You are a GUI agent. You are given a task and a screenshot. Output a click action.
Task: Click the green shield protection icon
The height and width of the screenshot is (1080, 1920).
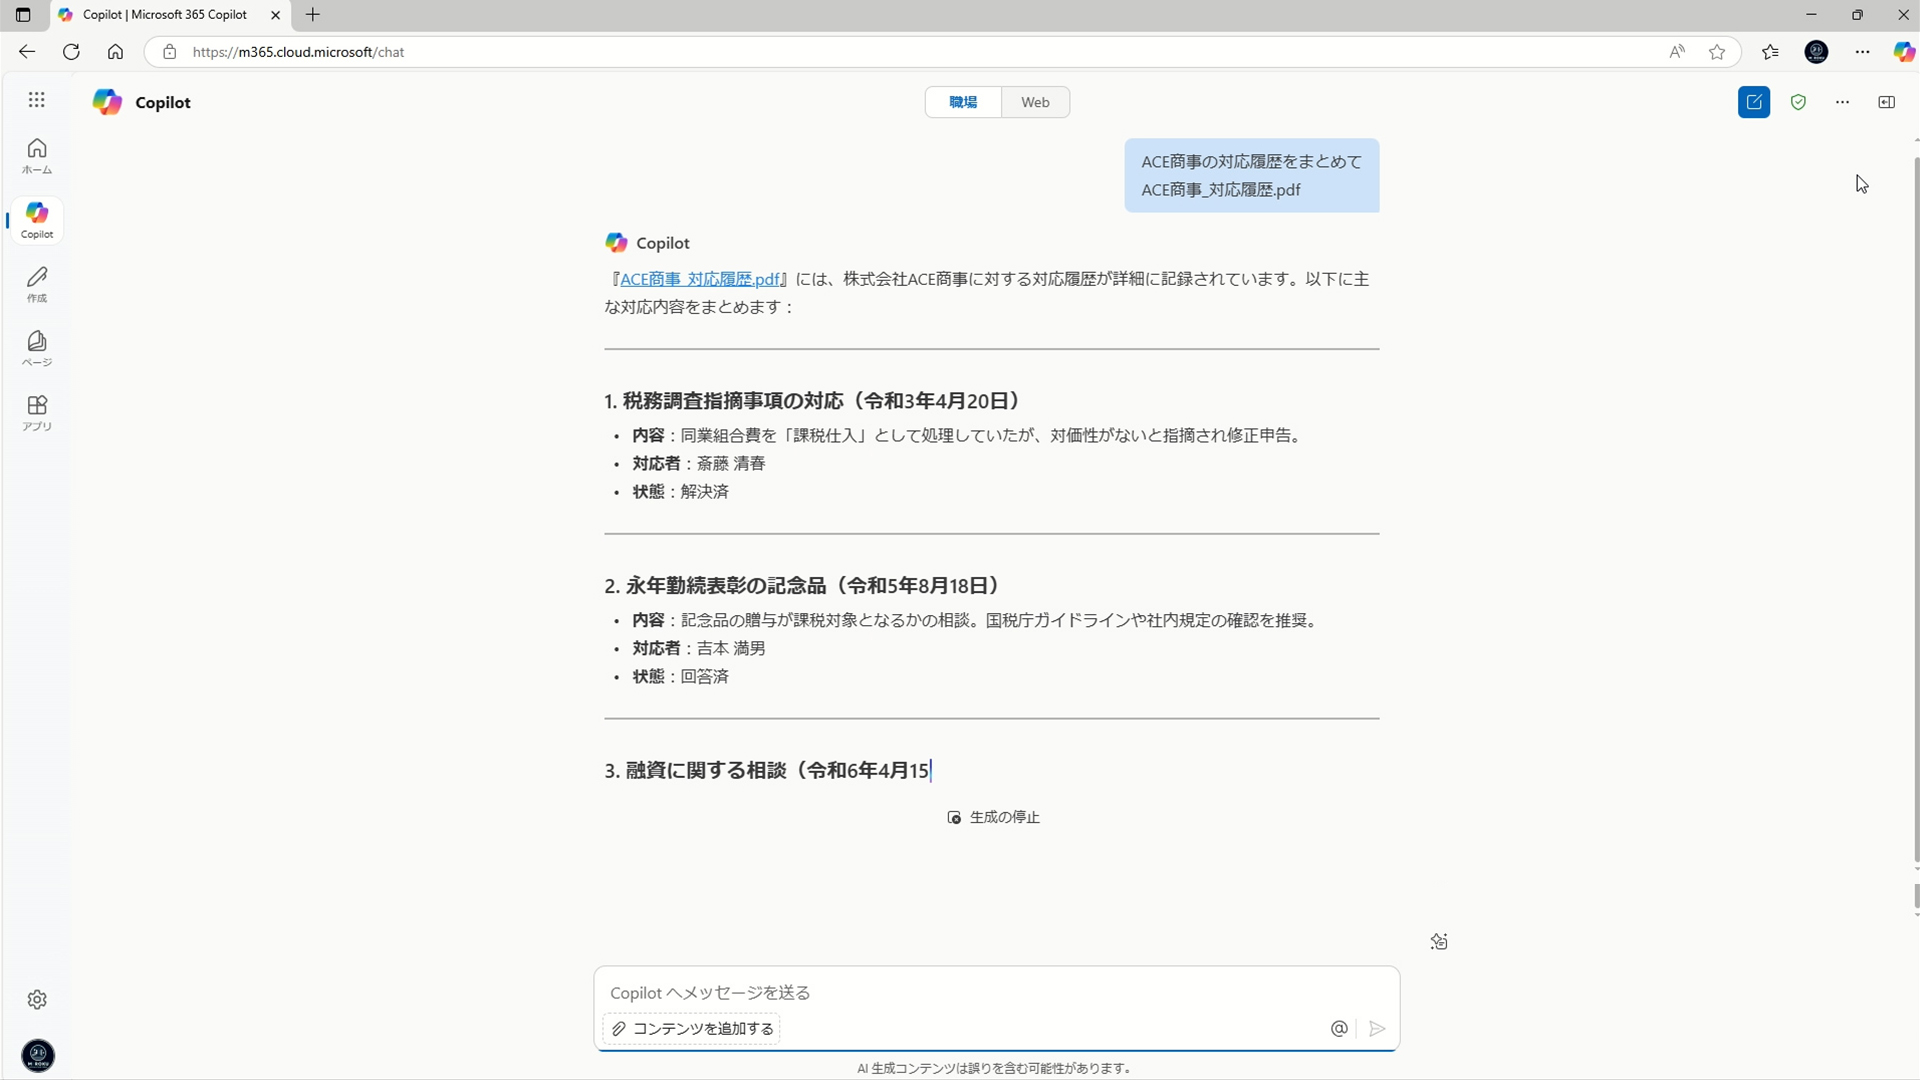pos(1798,102)
